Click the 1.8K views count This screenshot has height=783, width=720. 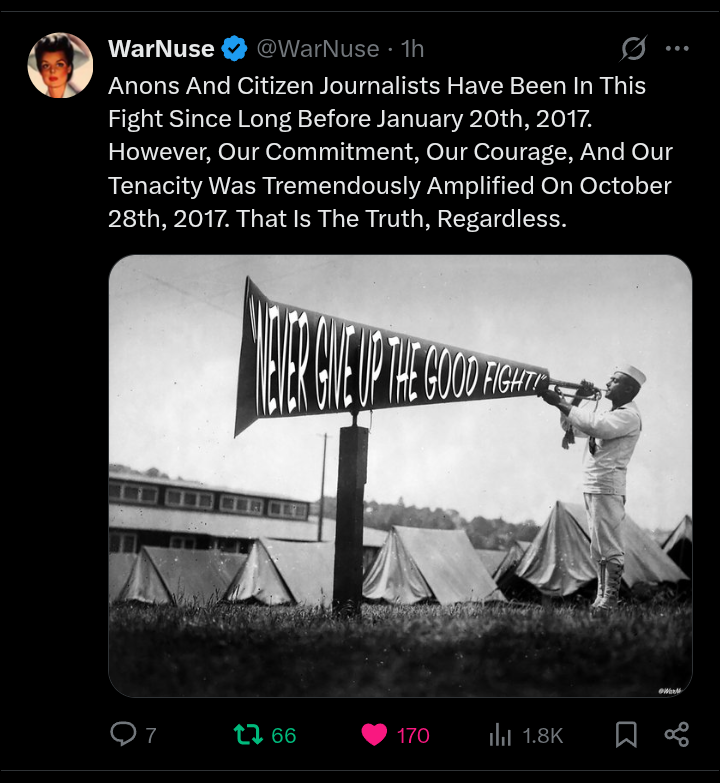click(543, 736)
